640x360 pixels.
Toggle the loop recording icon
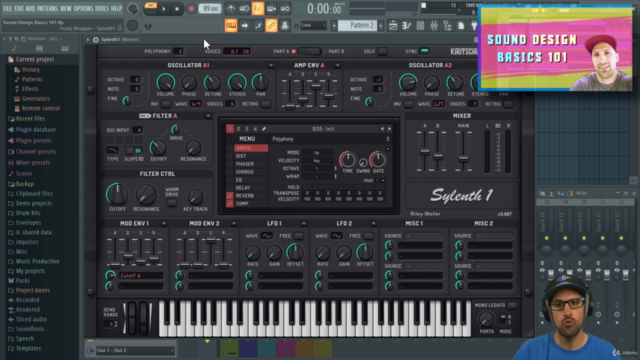tap(285, 9)
